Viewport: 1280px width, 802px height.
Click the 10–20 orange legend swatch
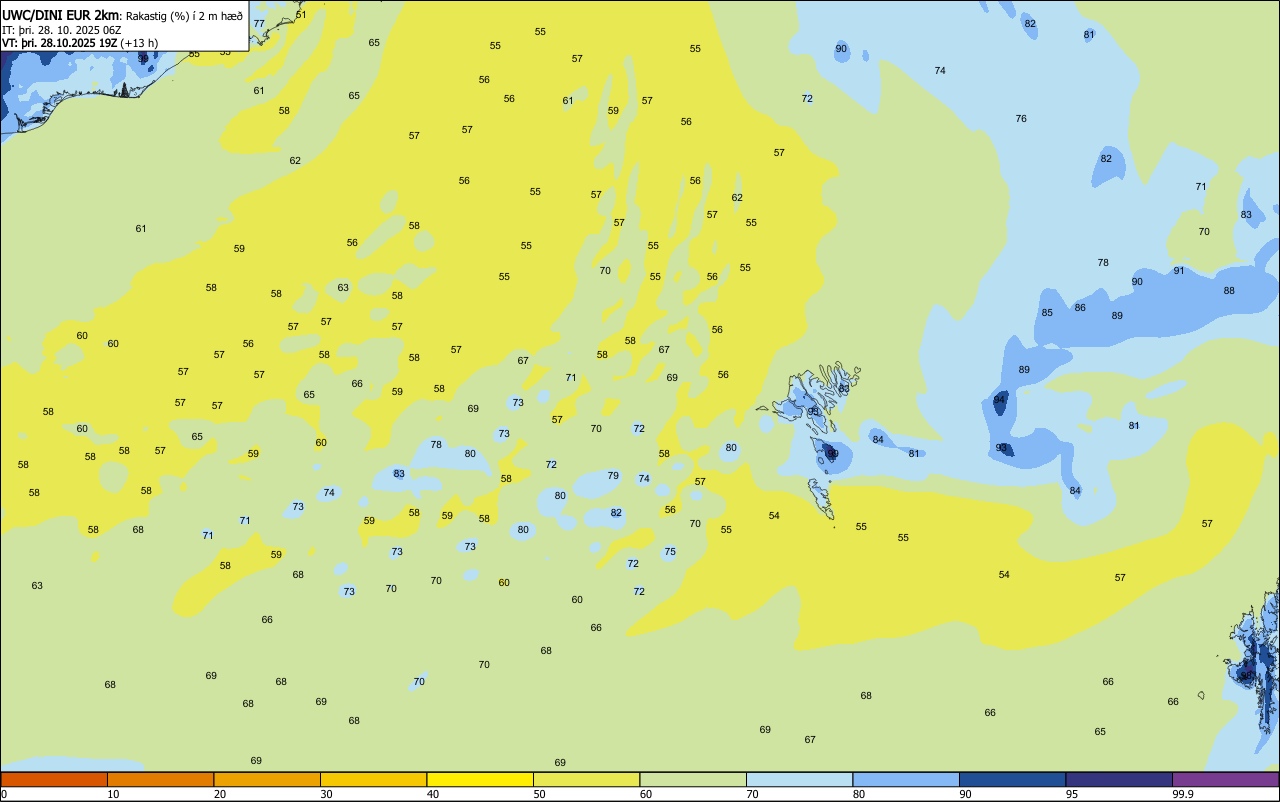pyautogui.click(x=160, y=779)
